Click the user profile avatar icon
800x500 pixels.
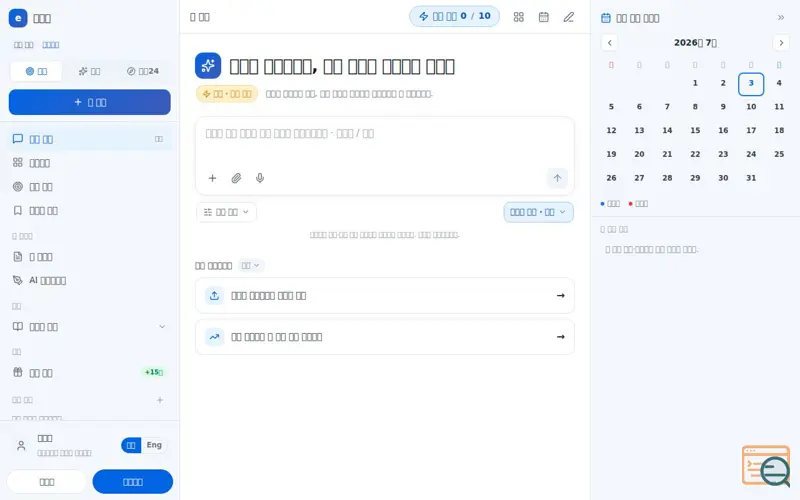[x=21, y=445]
